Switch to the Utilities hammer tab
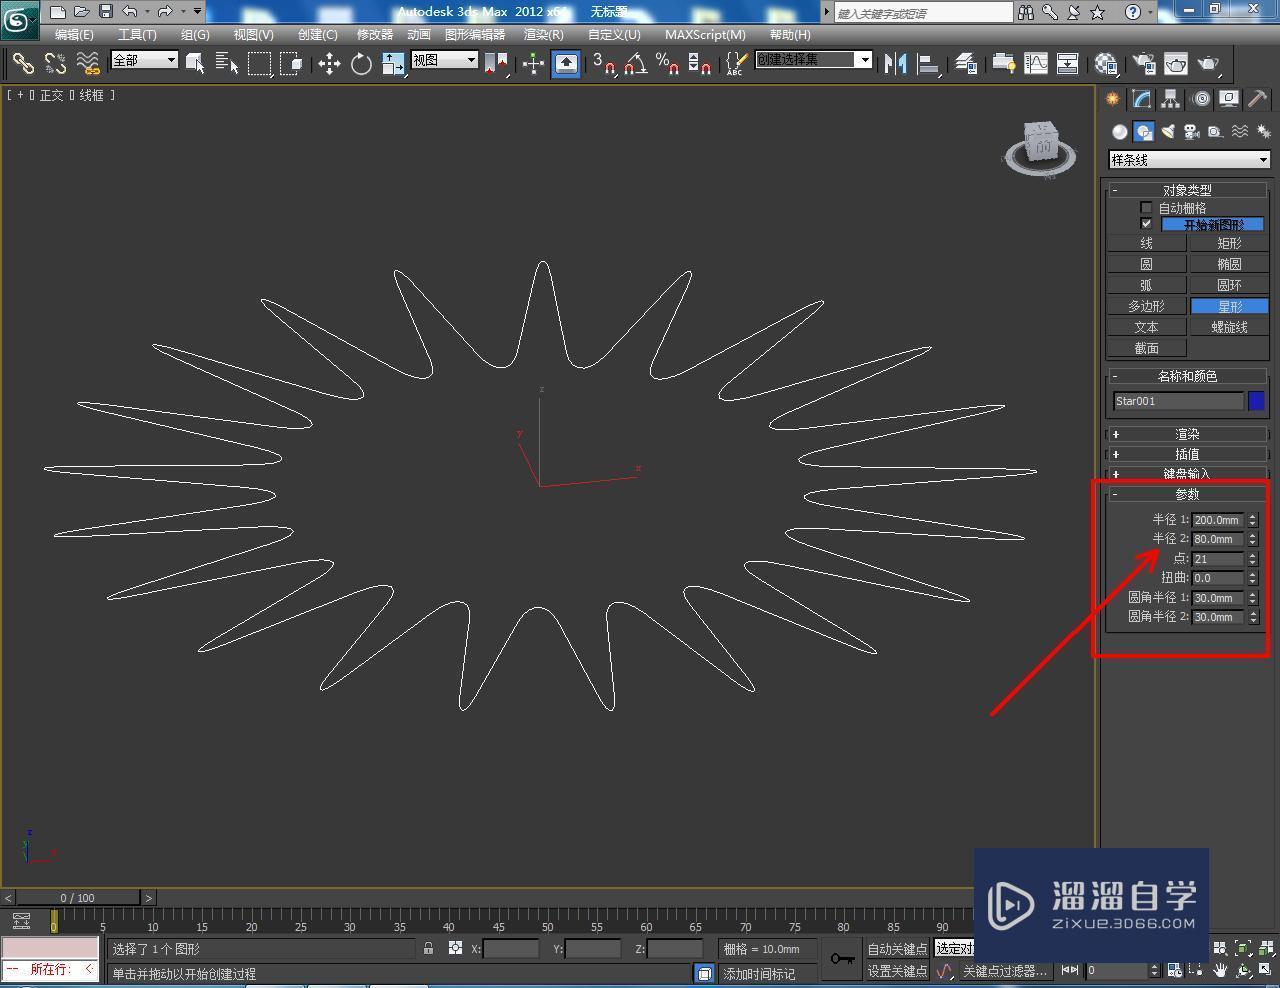The image size is (1280, 988). click(x=1257, y=99)
